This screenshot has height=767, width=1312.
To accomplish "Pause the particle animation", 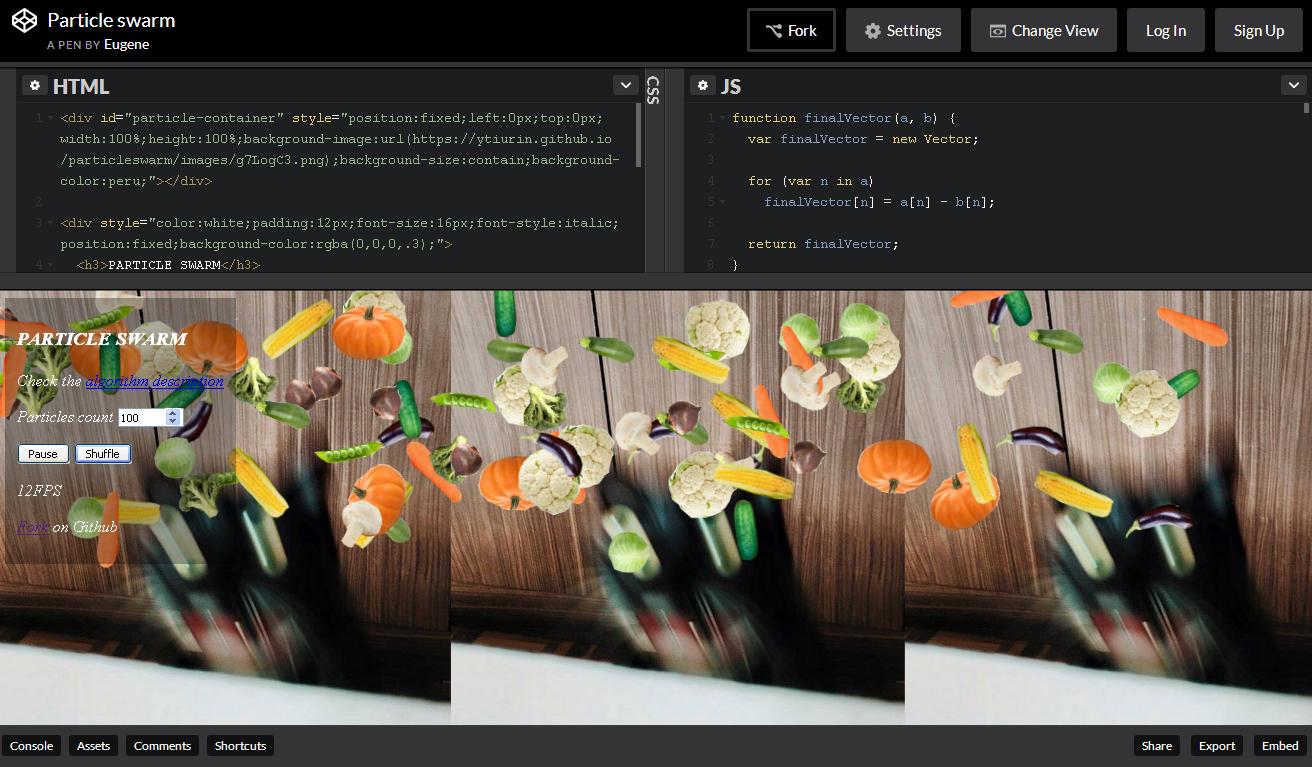I will (x=43, y=454).
